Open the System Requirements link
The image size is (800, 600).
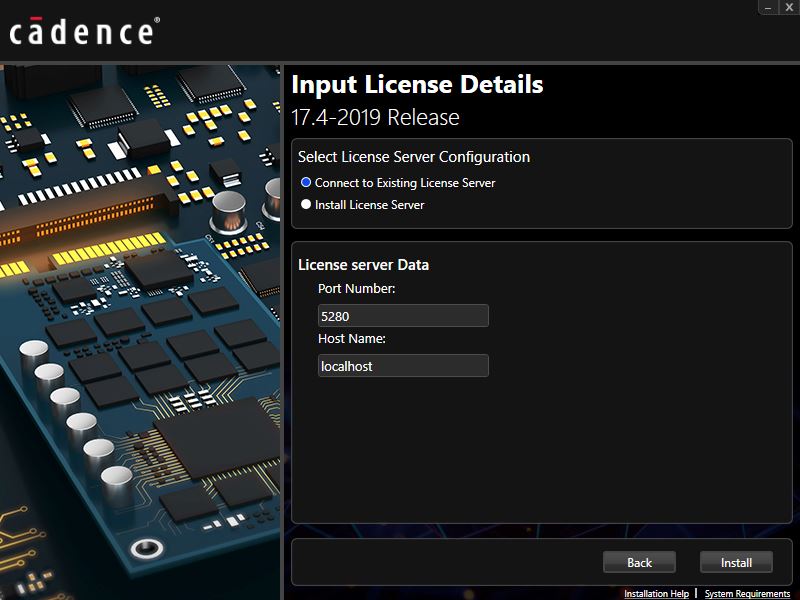point(747,593)
